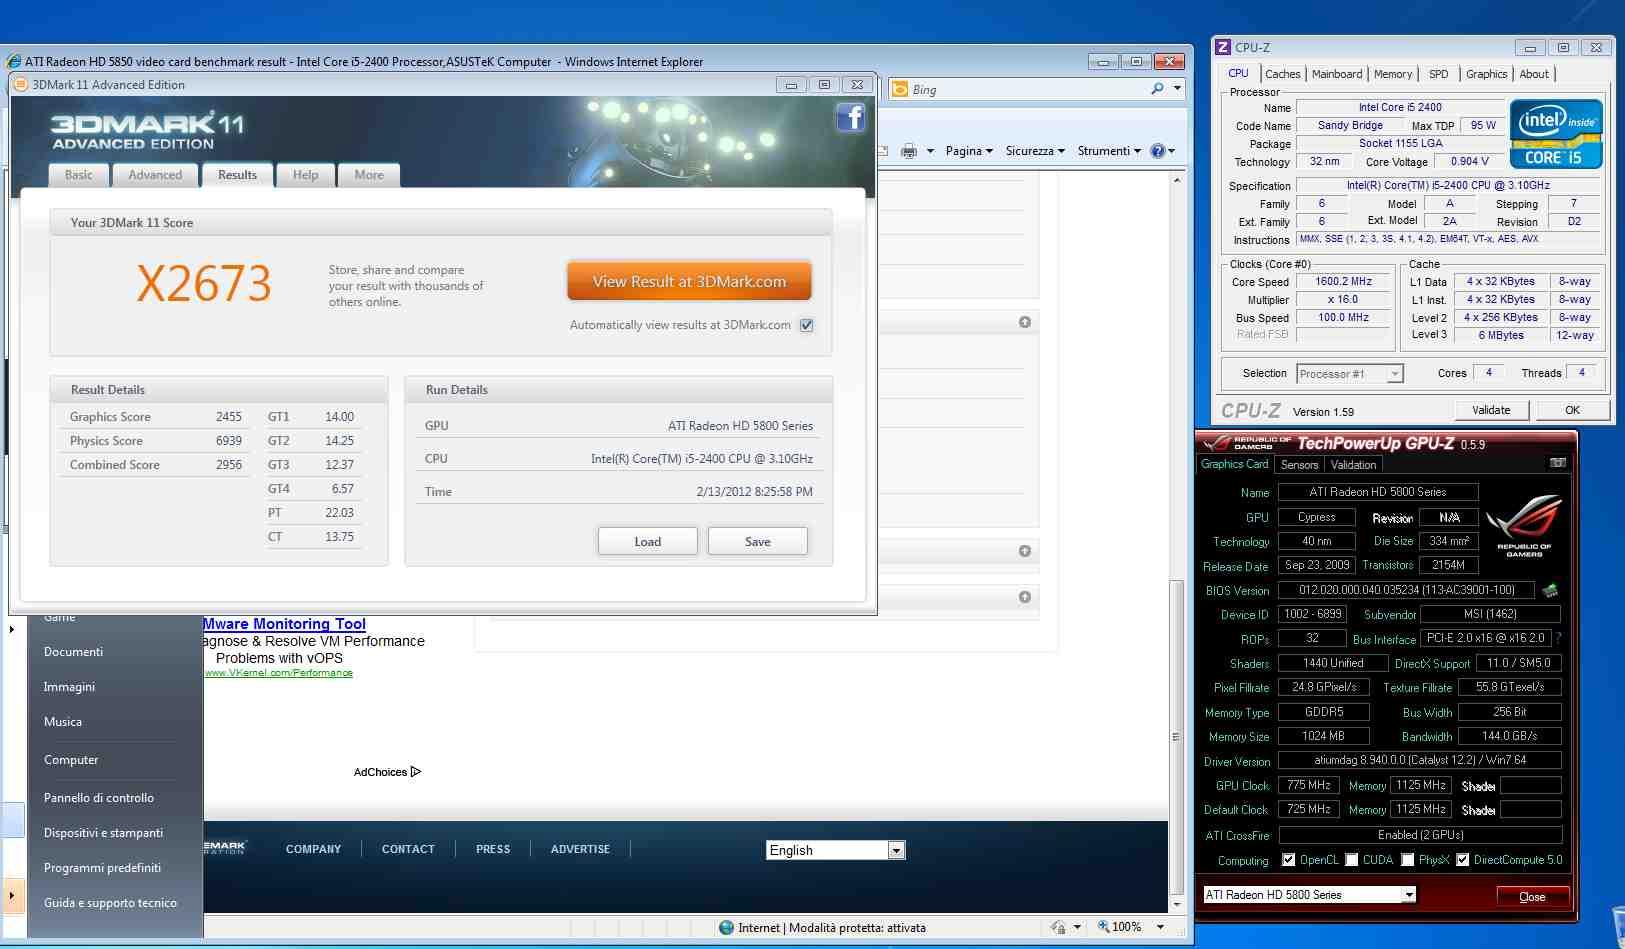Click the printer icon in IE toolbar
This screenshot has width=1625, height=949.
[909, 151]
